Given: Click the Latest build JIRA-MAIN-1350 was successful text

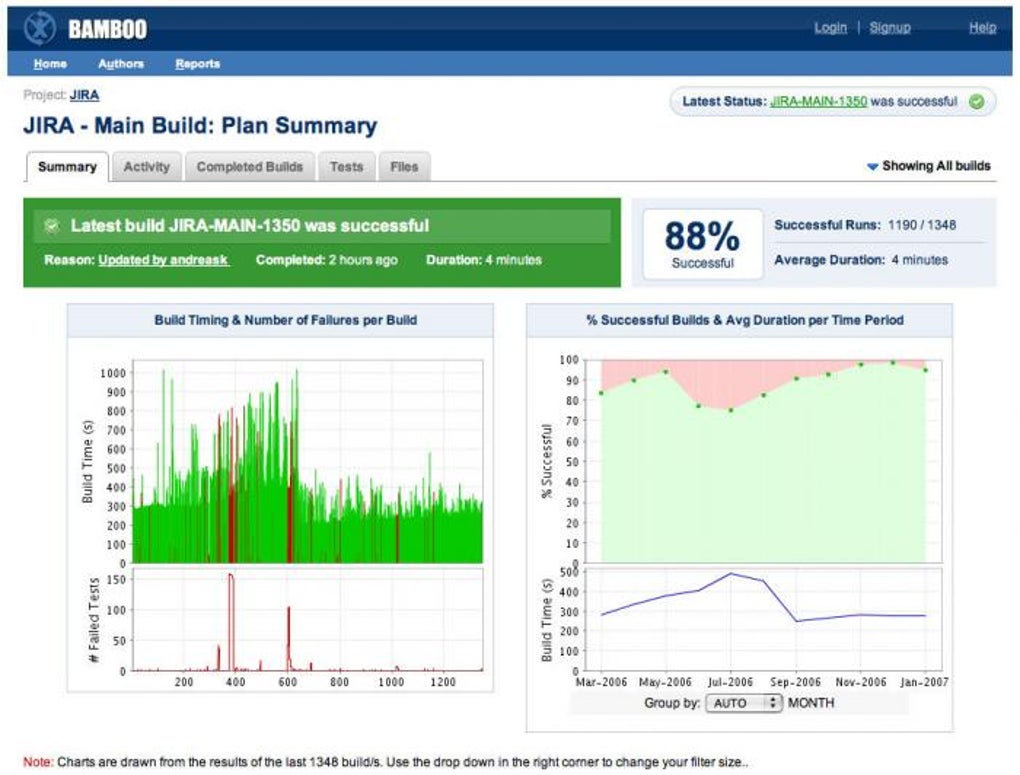Looking at the screenshot, I should pos(250,226).
